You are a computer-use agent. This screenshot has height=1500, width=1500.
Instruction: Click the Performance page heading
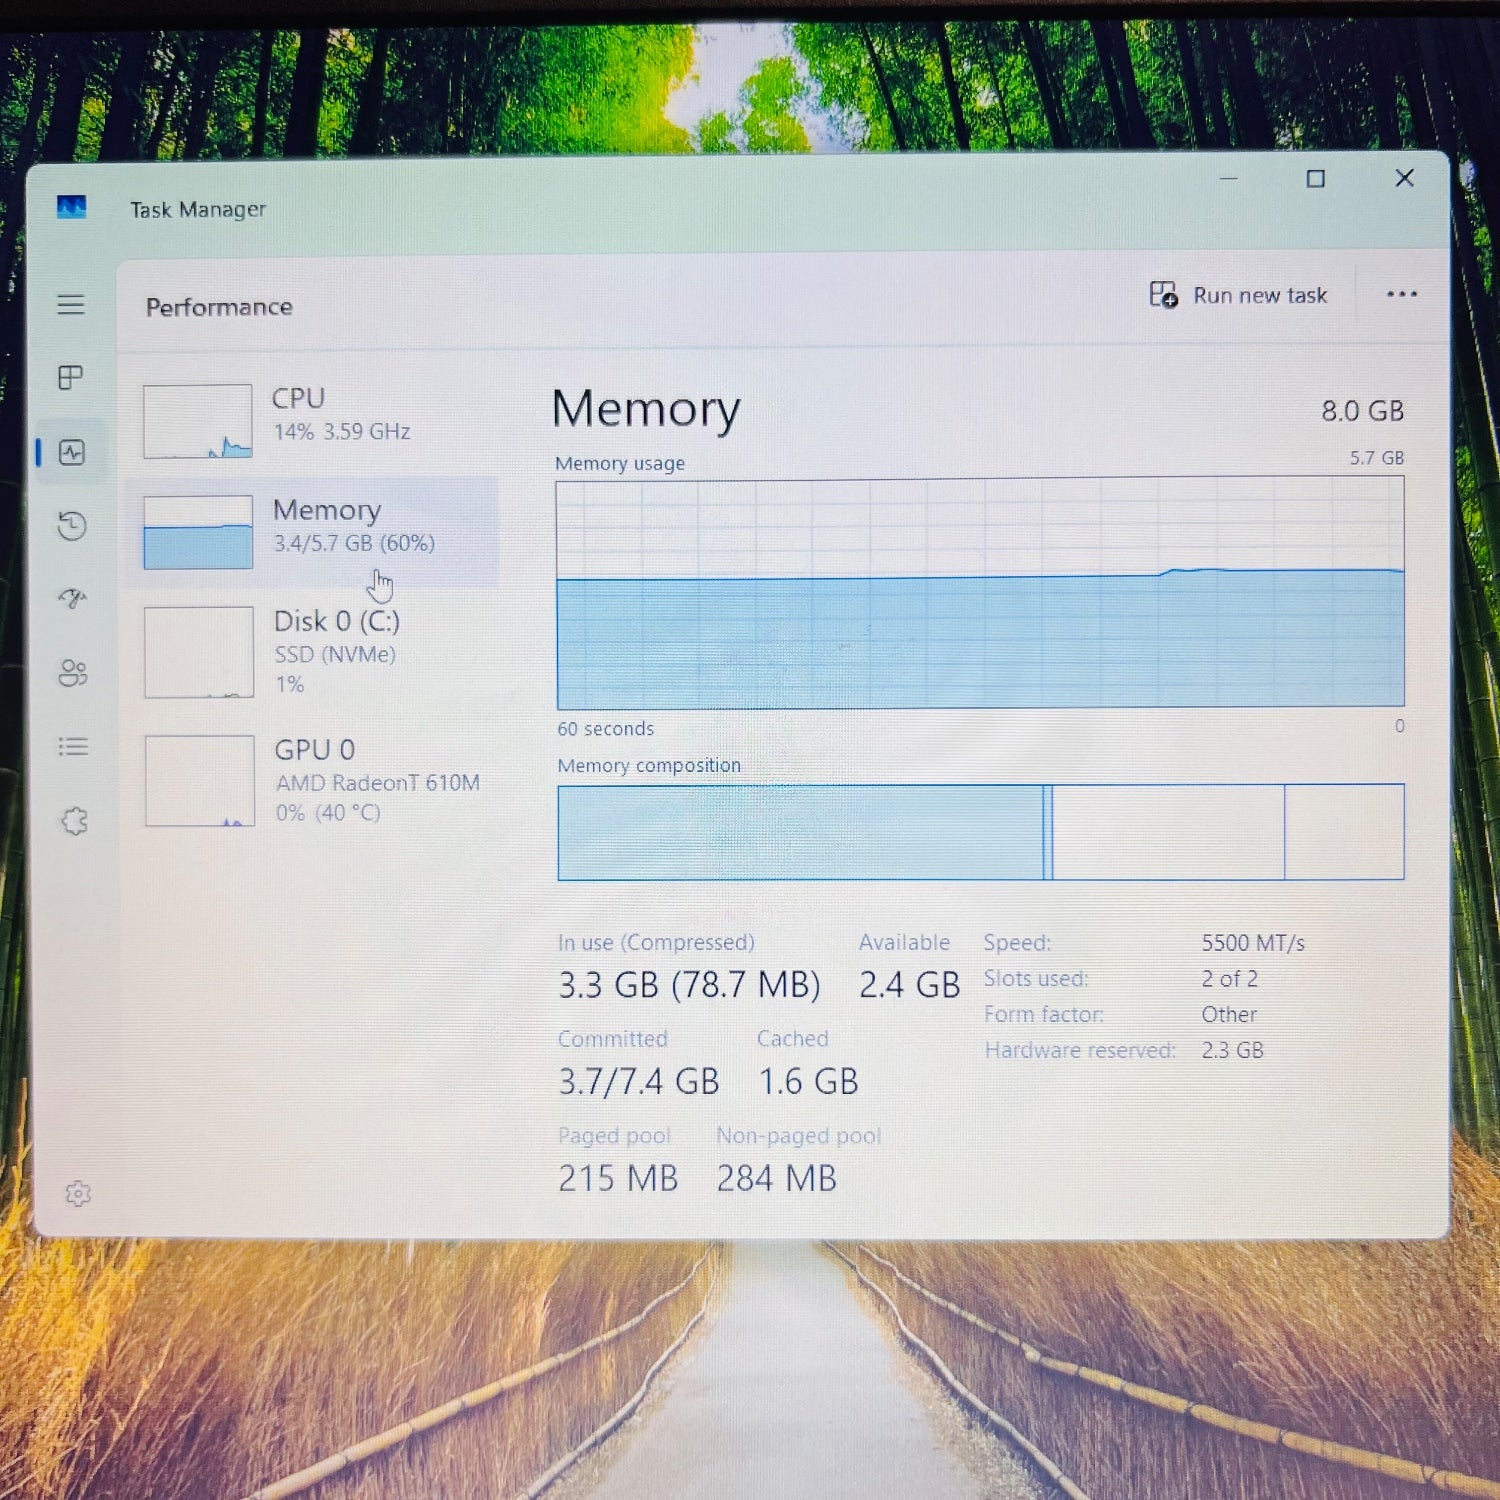click(x=219, y=307)
